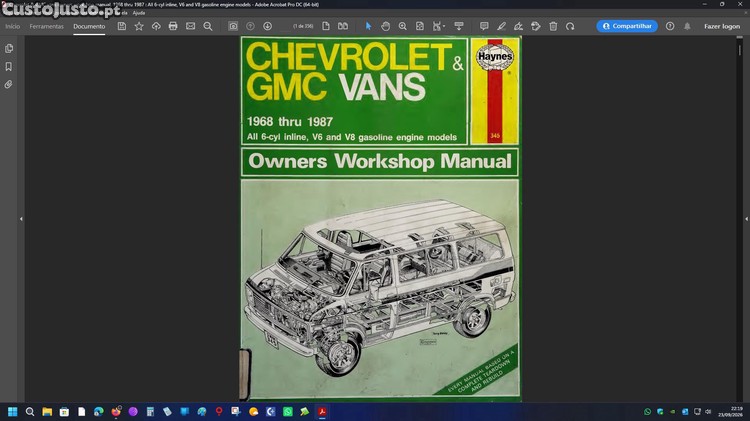750x421 pixels.
Task: Switch to the Ferramentas tab
Action: [x=46, y=26]
